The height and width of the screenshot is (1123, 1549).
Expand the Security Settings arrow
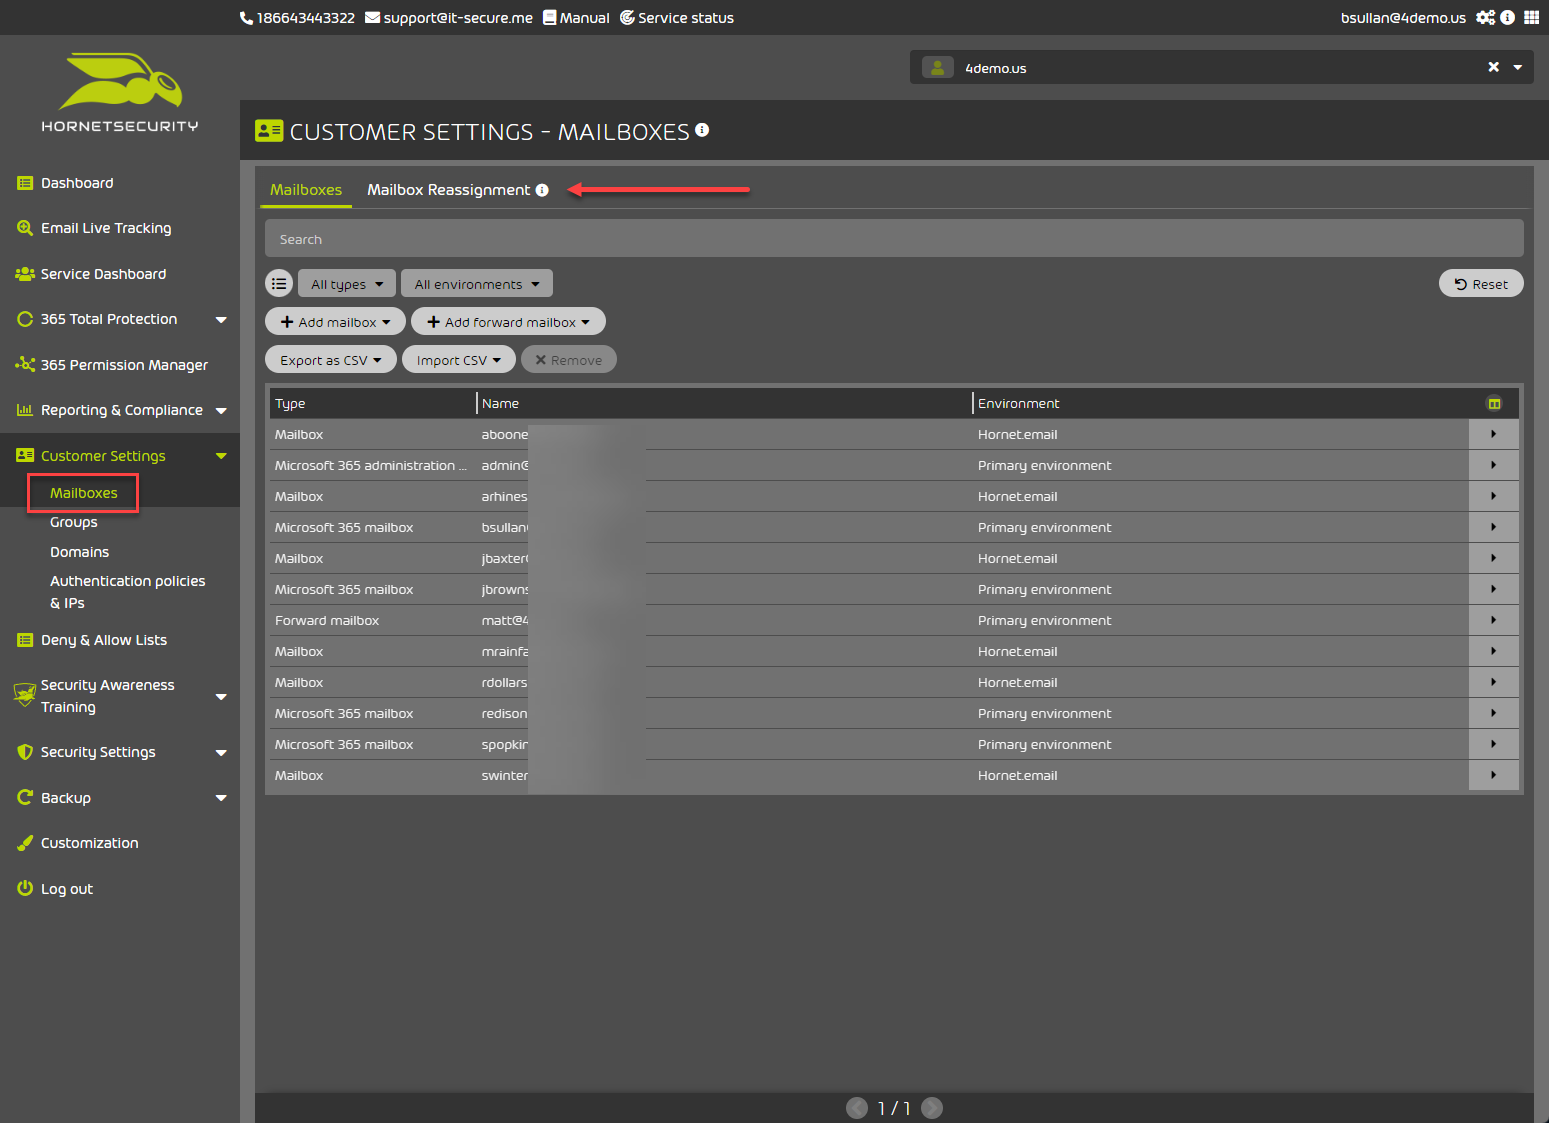click(221, 753)
